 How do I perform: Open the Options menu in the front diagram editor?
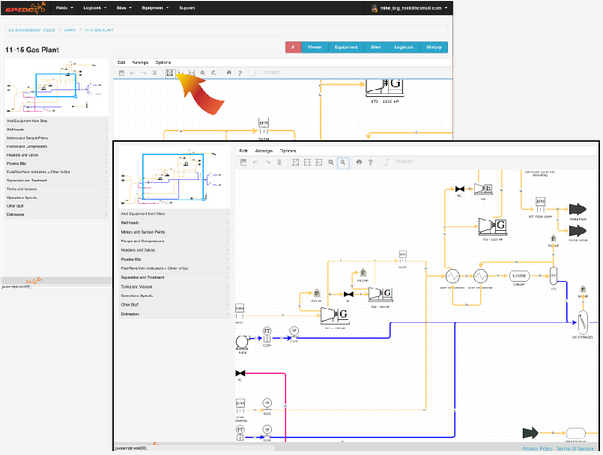coord(288,151)
